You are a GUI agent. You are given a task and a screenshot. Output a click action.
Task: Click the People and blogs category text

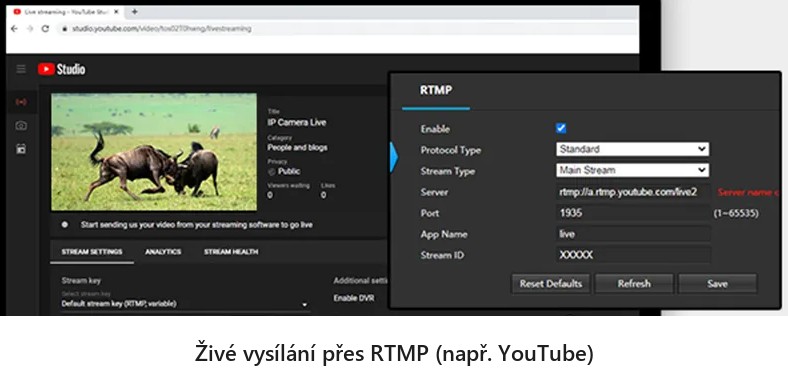pos(297,148)
